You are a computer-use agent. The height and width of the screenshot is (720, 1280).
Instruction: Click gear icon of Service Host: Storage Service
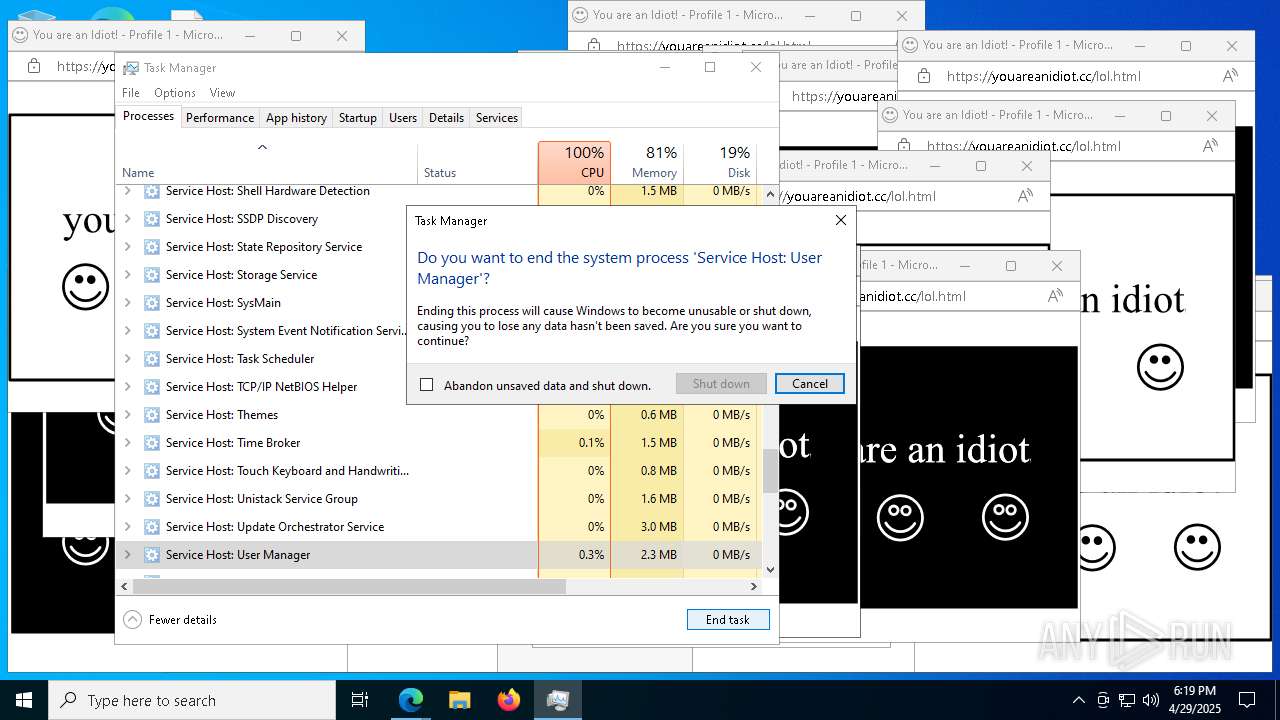(x=152, y=275)
